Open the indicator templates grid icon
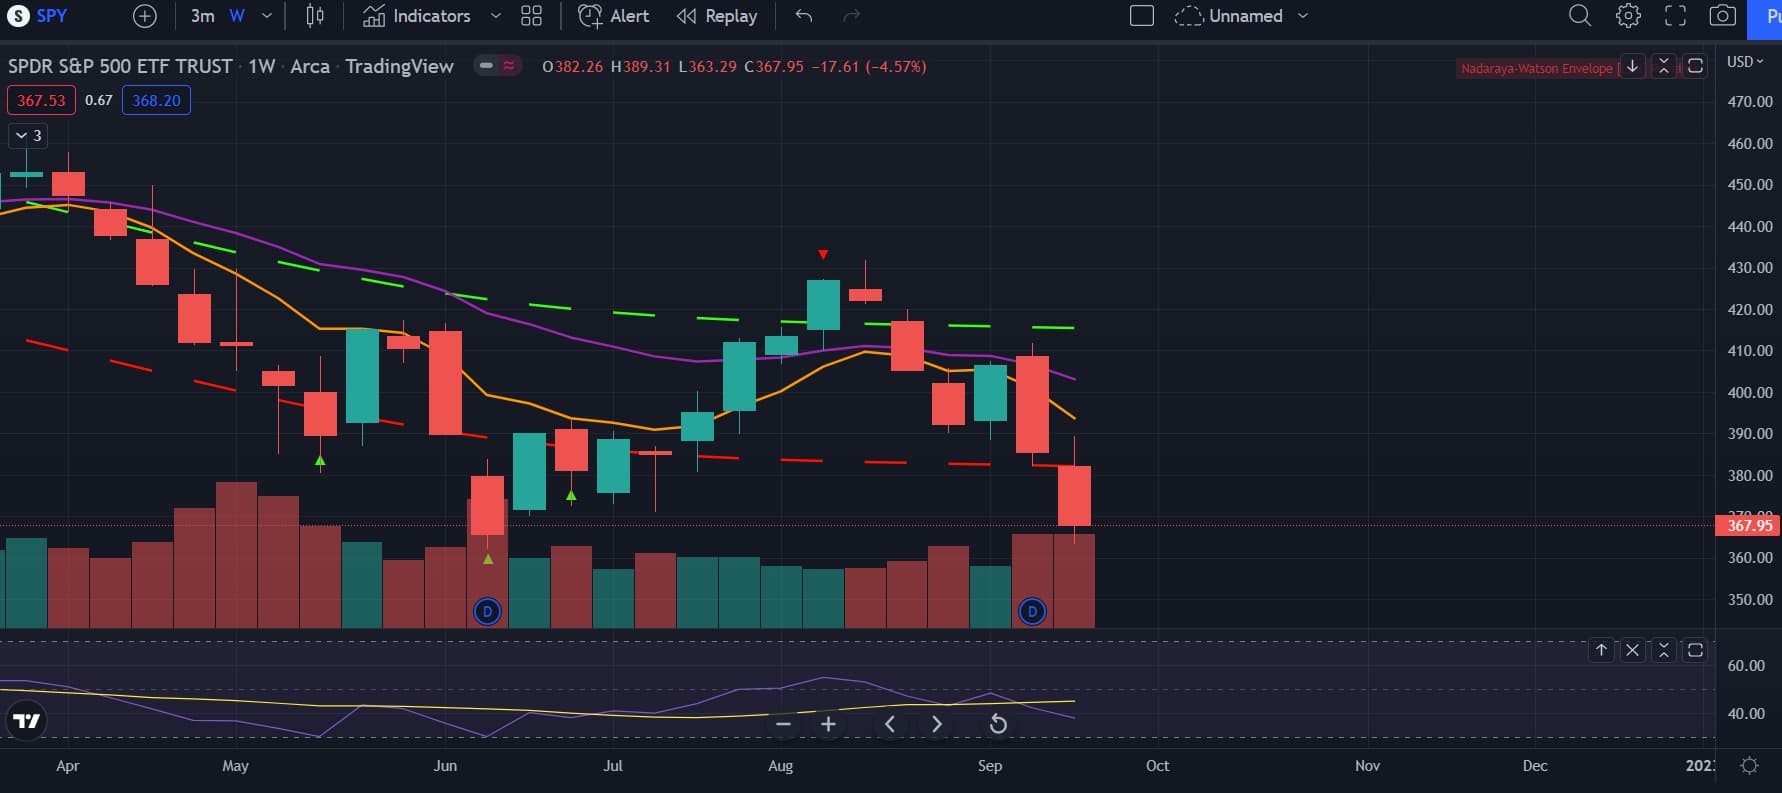Screen dimensions: 1782x793 (x=531, y=16)
